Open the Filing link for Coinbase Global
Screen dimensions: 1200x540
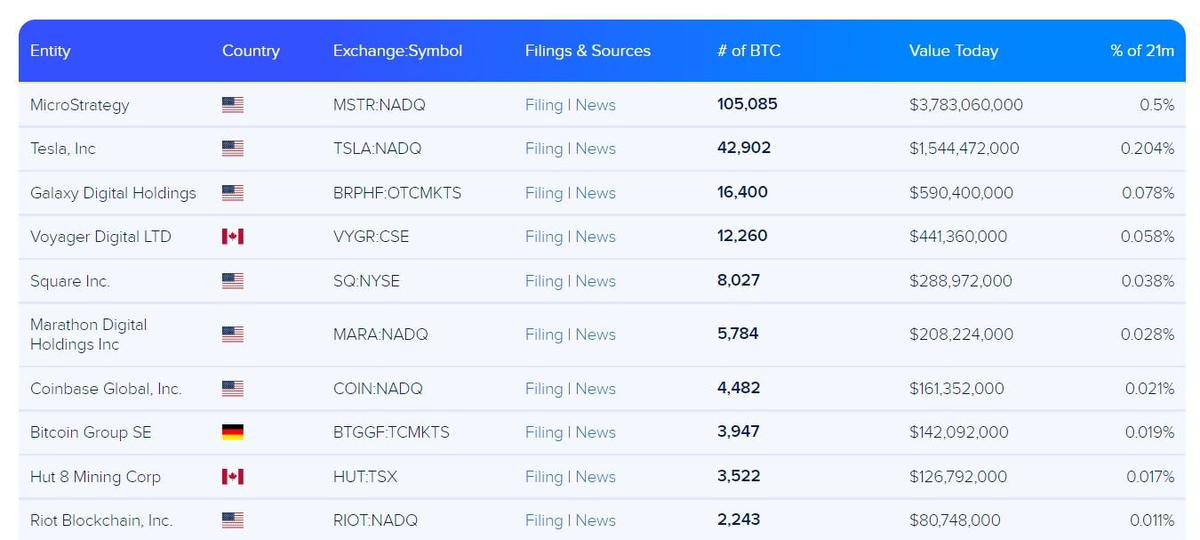click(544, 388)
